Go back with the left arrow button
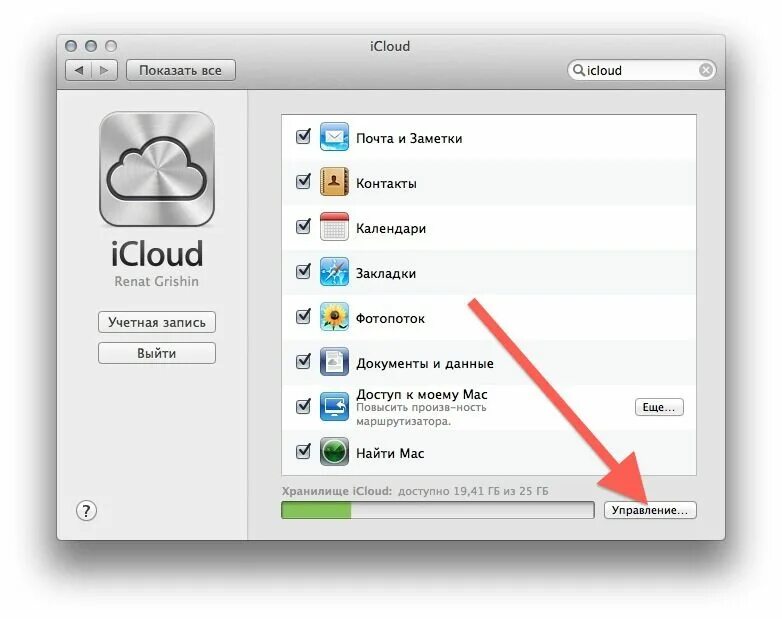 [x=78, y=70]
